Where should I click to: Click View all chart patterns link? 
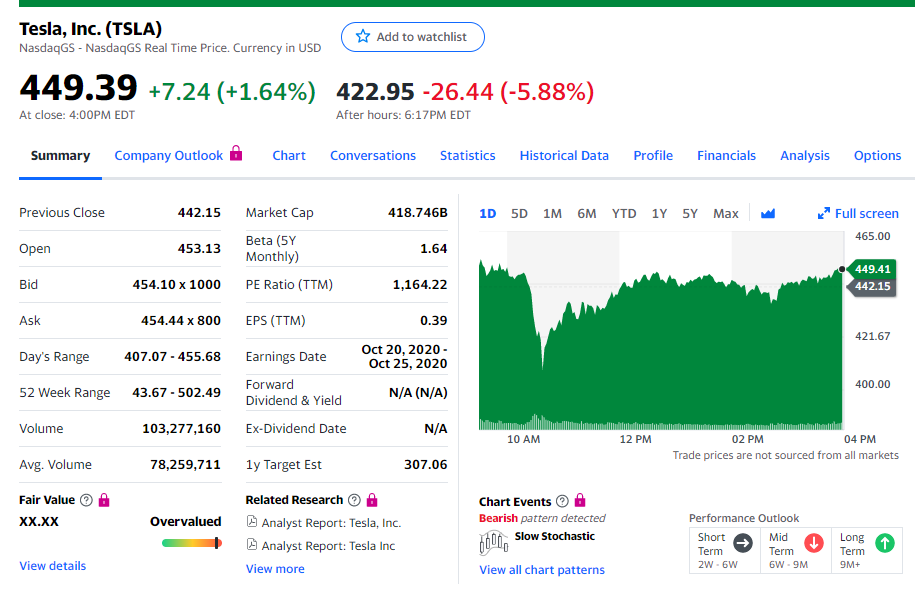(542, 570)
